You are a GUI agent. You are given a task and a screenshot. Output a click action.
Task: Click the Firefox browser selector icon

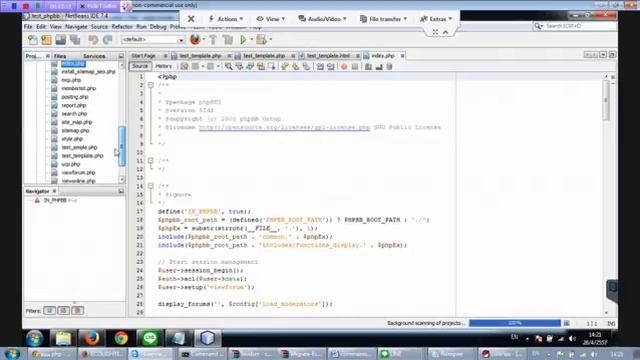point(196,40)
